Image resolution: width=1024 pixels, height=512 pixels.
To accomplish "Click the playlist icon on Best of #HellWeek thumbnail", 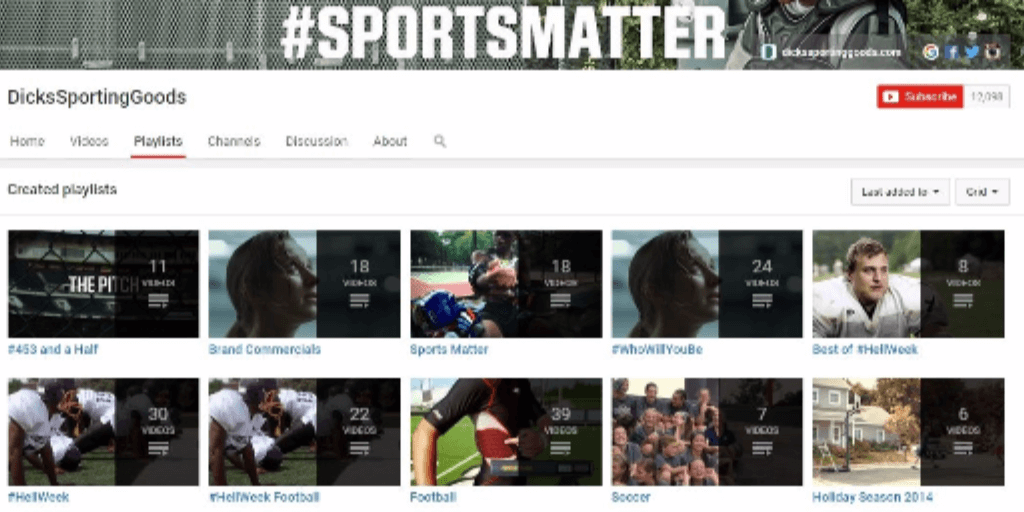I will tap(963, 301).
